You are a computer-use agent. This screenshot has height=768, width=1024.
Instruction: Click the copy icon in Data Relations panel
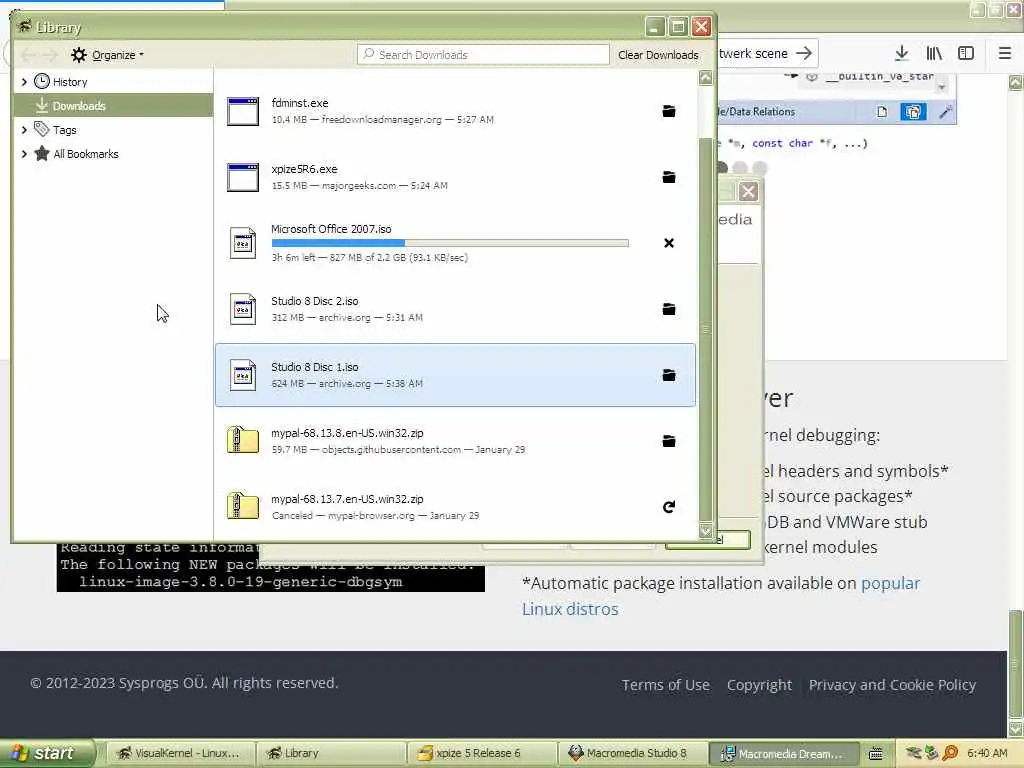tap(913, 112)
